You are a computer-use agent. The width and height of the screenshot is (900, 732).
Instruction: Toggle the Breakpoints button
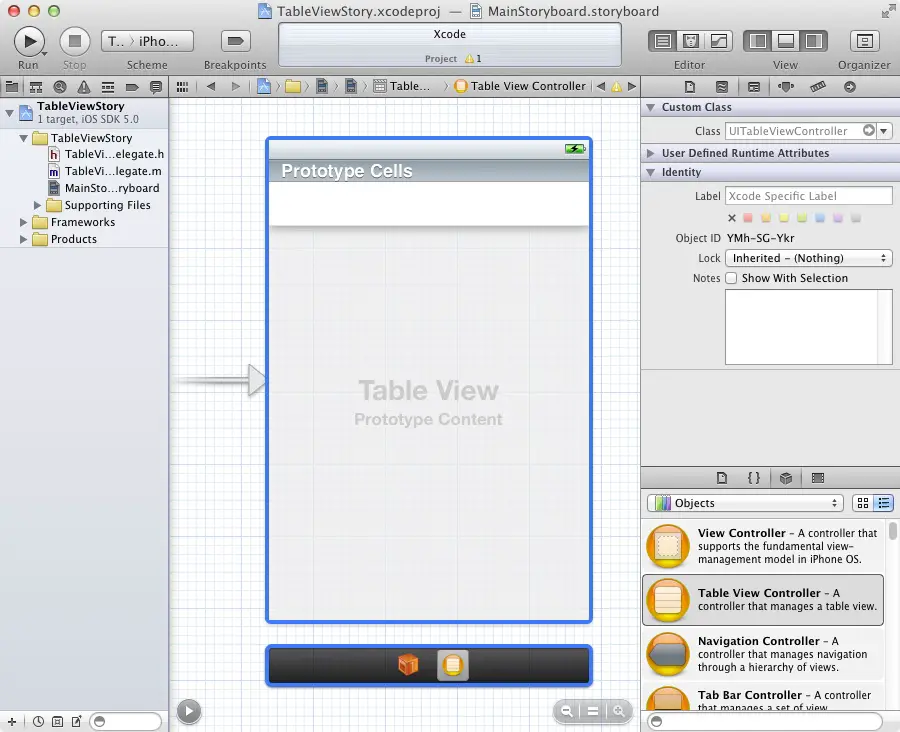click(235, 41)
